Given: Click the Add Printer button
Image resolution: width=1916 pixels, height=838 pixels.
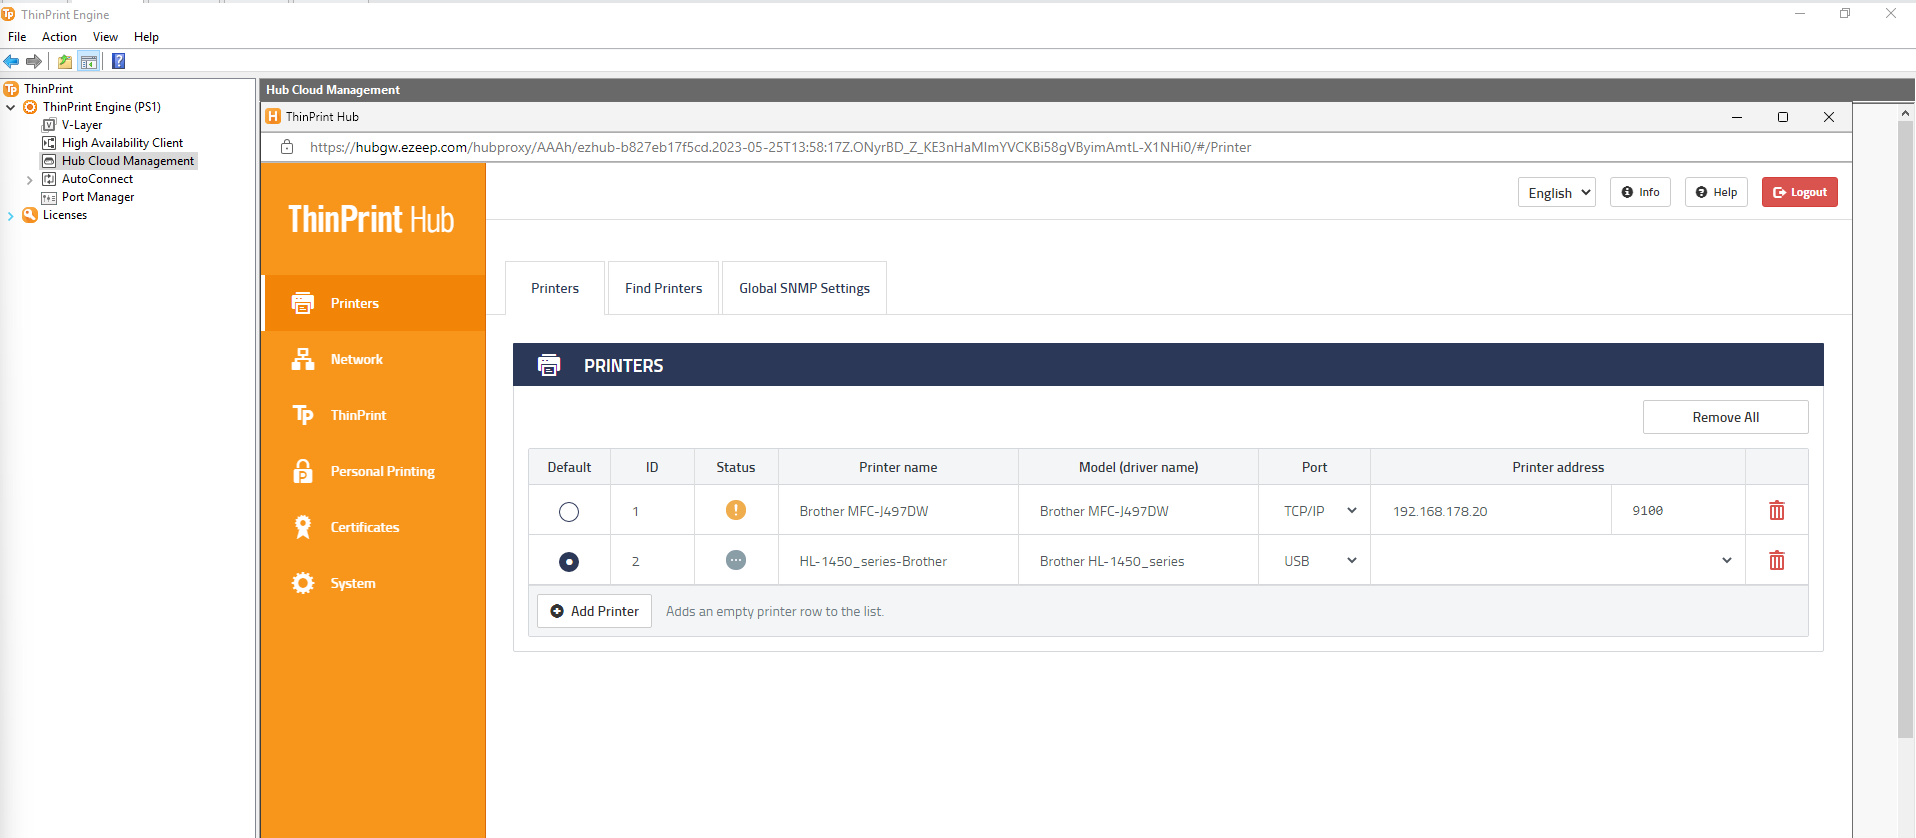Looking at the screenshot, I should [595, 611].
